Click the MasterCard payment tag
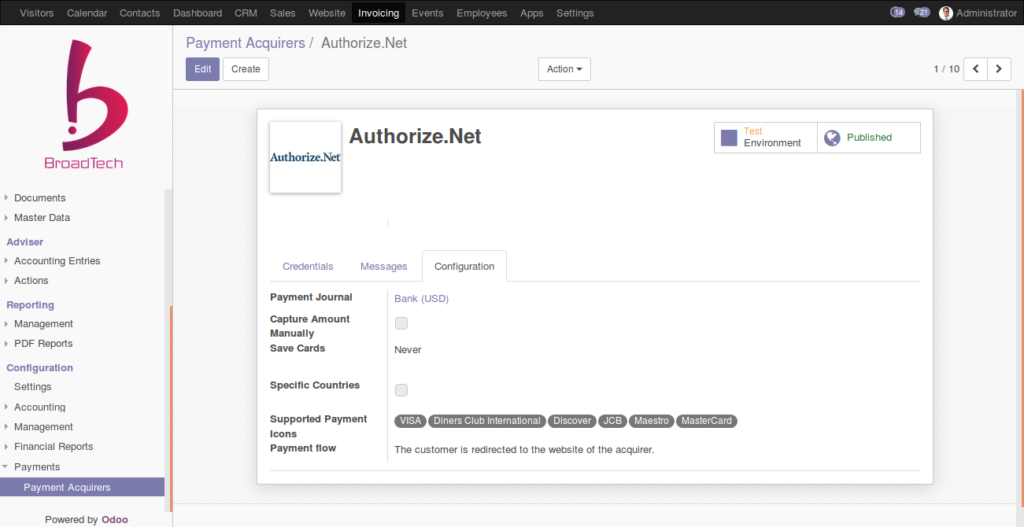The width and height of the screenshot is (1024, 527). point(707,421)
